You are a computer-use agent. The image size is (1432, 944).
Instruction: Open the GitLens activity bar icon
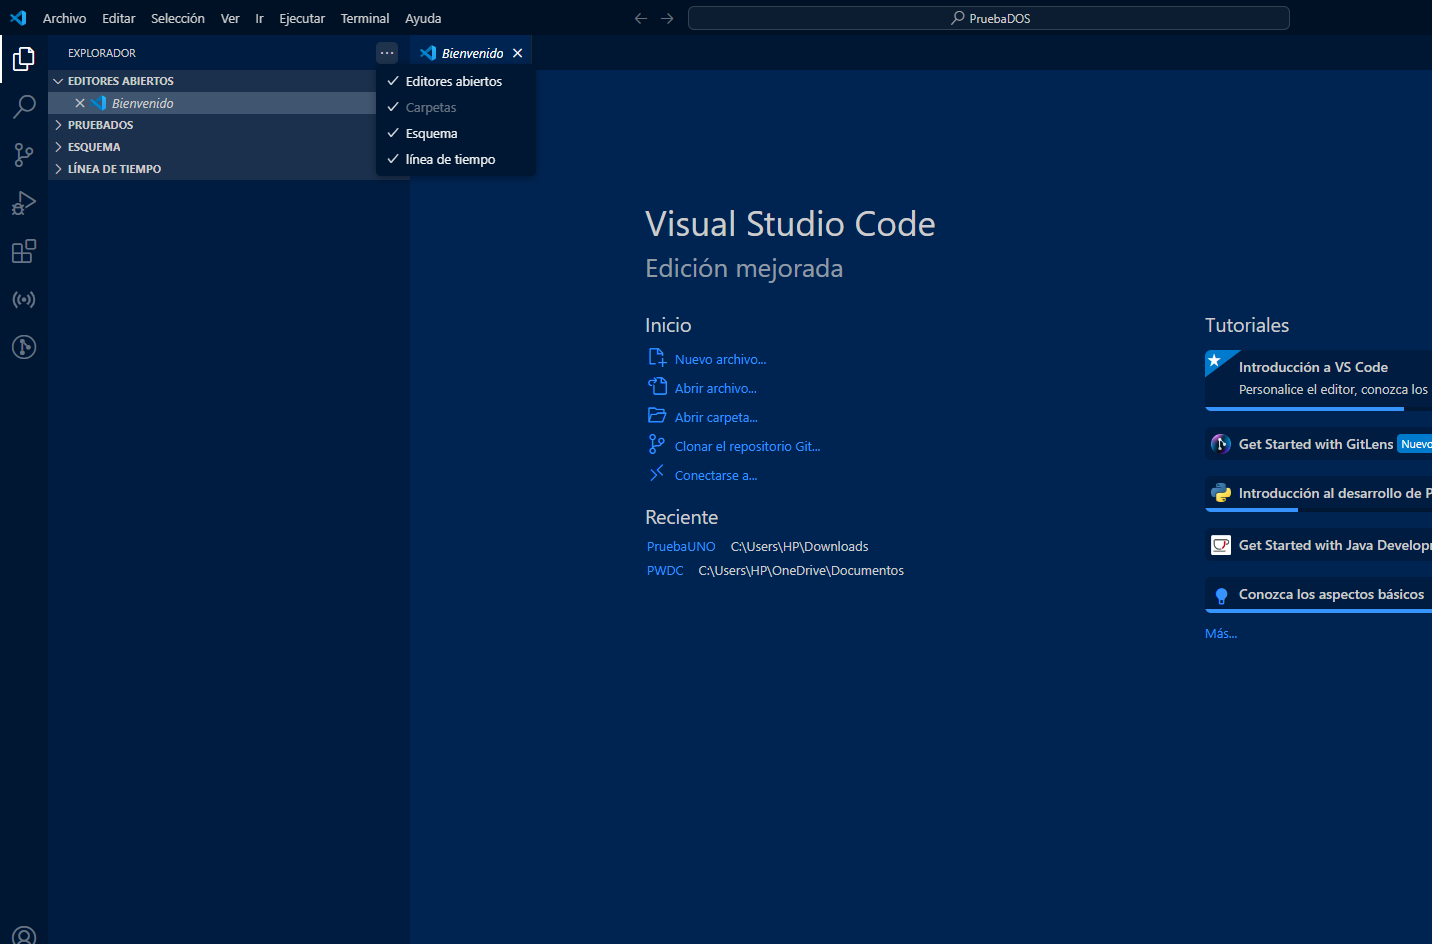[x=24, y=347]
